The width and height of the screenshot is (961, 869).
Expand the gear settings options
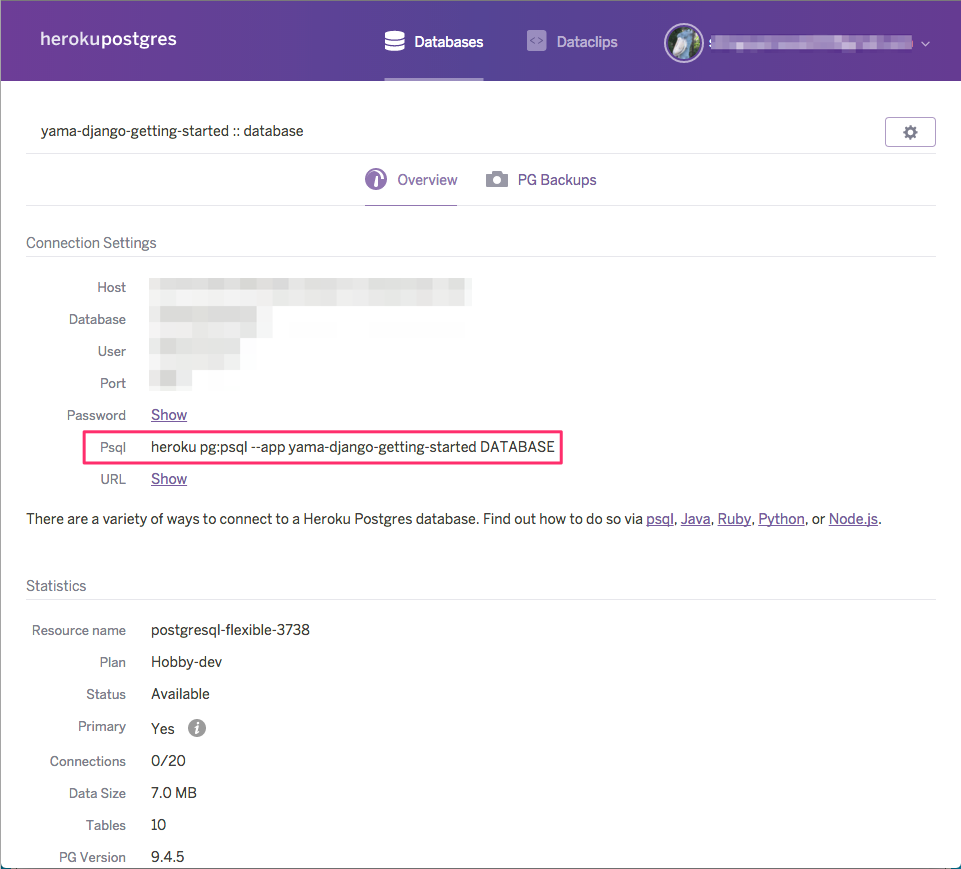click(909, 131)
